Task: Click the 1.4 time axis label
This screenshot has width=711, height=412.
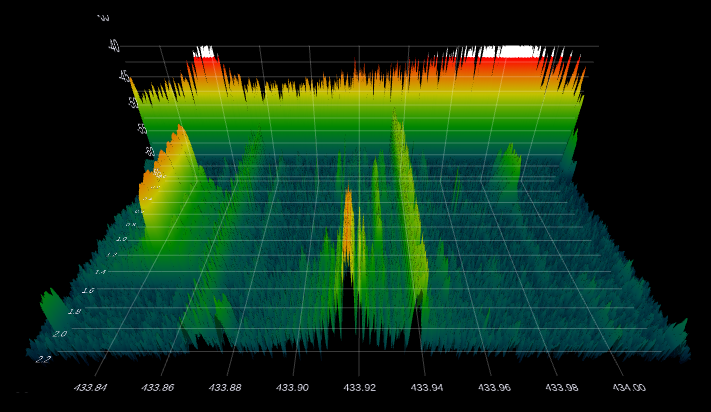Action: pyautogui.click(x=99, y=271)
